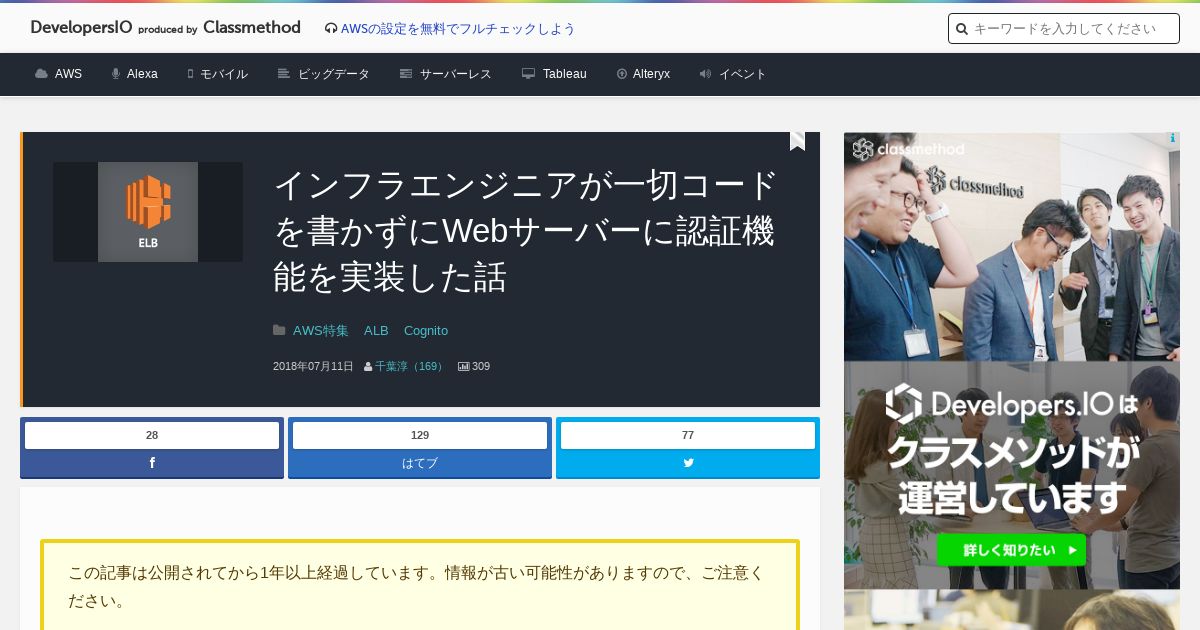Click the notice text この記事は公開されてから1年以上経過

click(x=416, y=587)
